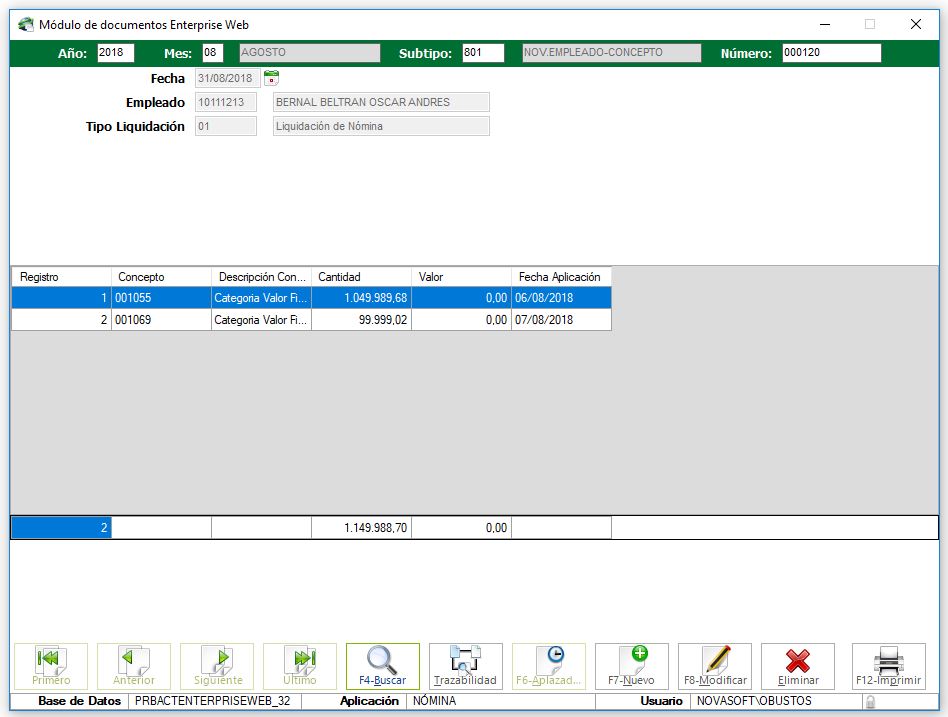
Task: Click the Liquidación de Nómina field
Action: click(x=381, y=126)
